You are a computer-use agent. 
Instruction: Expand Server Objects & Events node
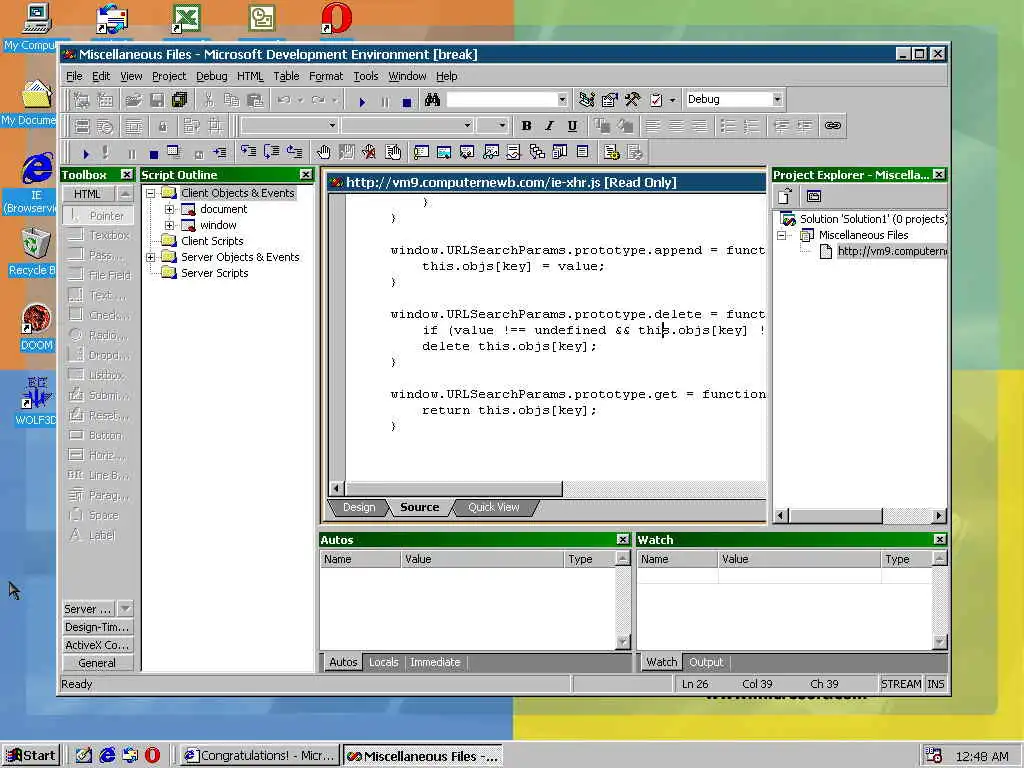pos(150,257)
